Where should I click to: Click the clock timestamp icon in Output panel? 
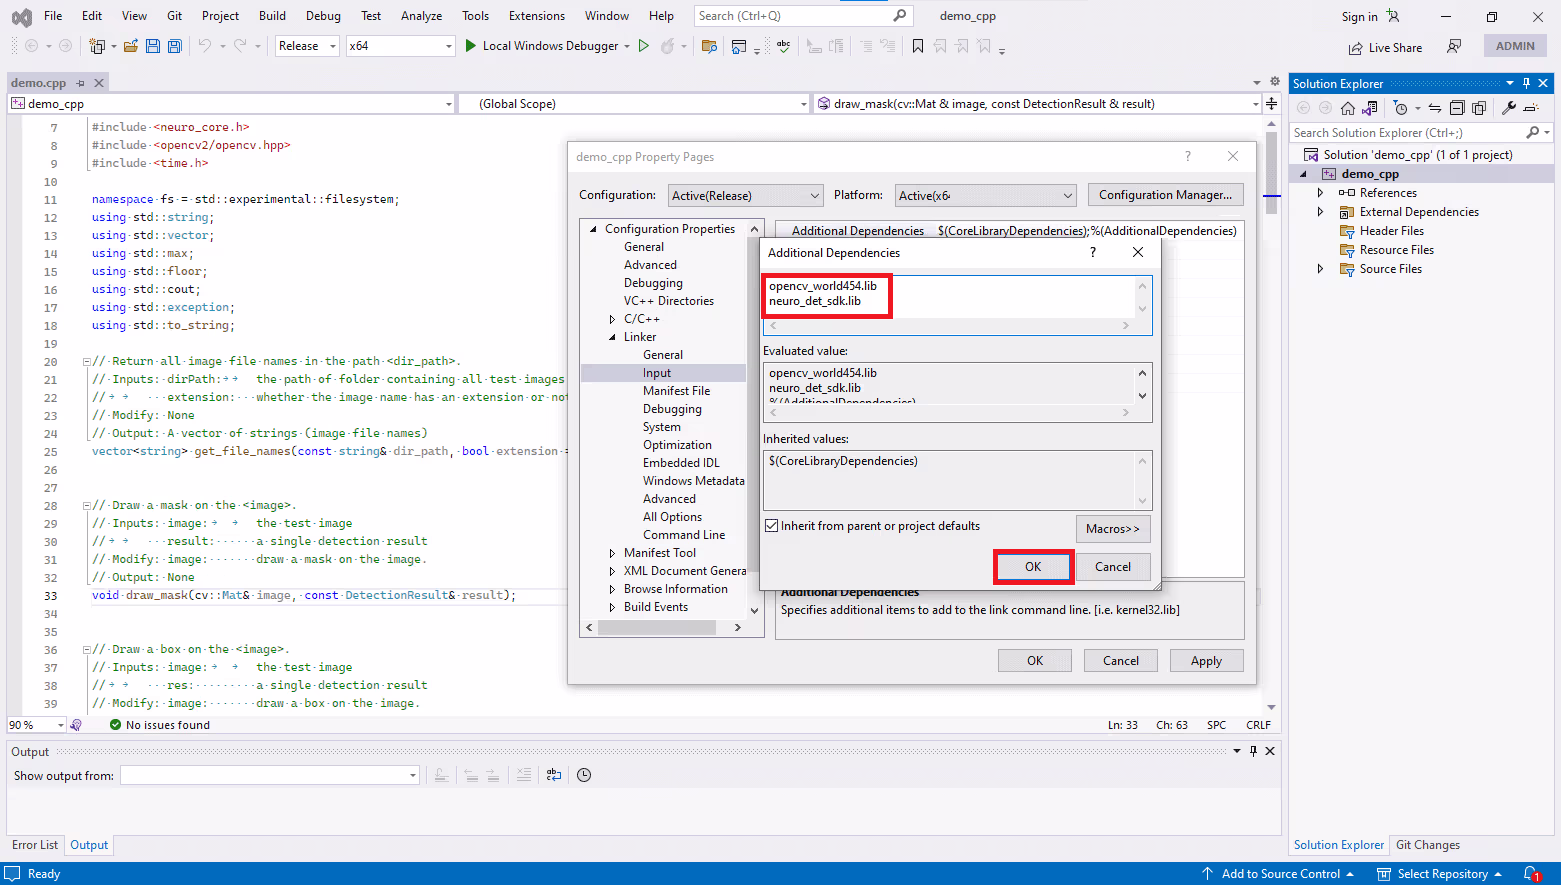tap(584, 775)
